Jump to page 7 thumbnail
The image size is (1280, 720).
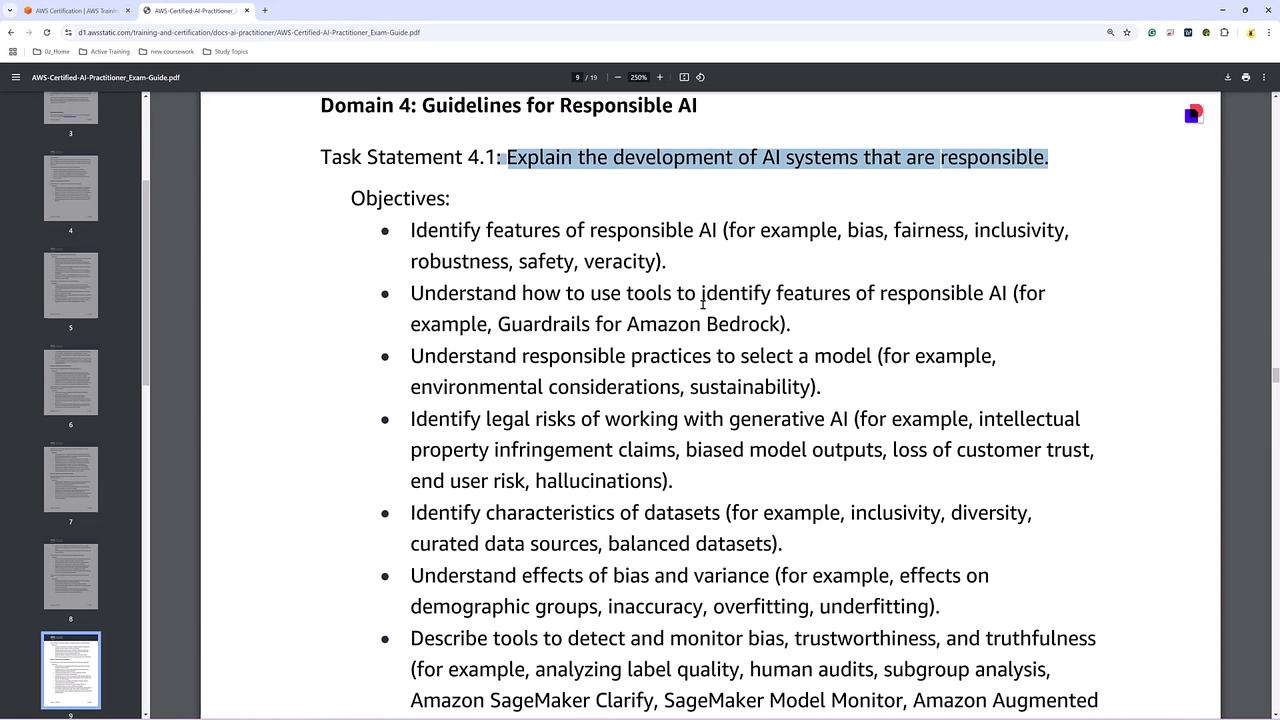[x=71, y=479]
